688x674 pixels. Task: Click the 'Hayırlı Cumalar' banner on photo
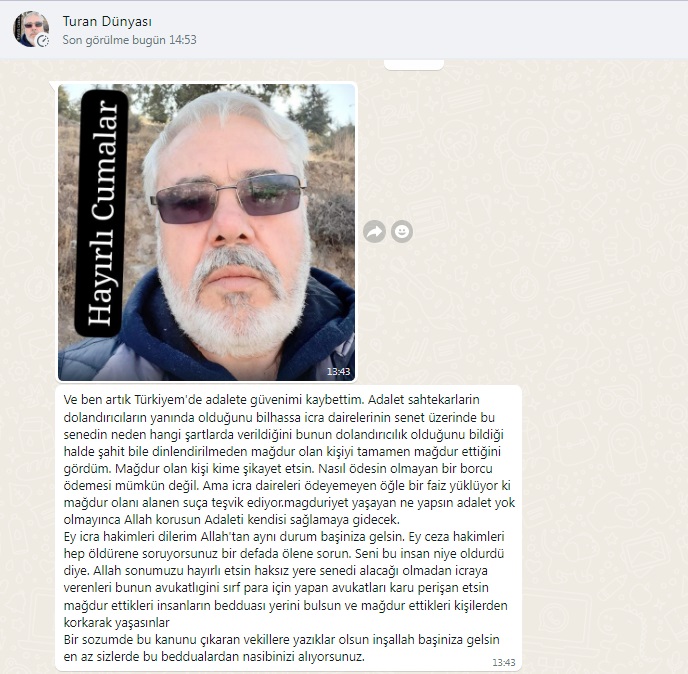coord(102,213)
